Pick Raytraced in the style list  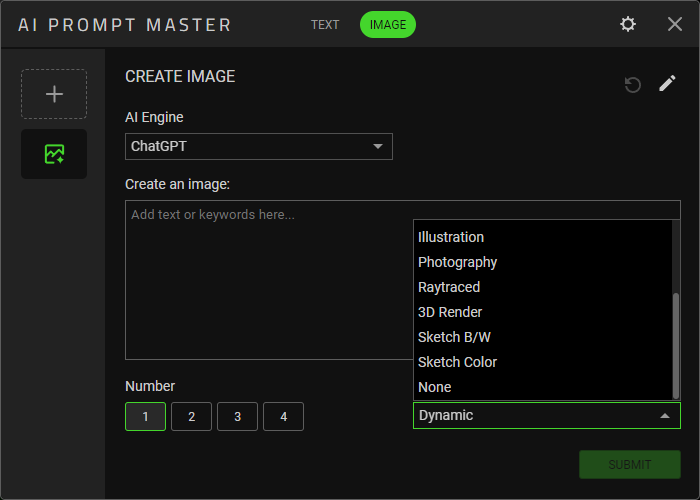click(x=449, y=287)
